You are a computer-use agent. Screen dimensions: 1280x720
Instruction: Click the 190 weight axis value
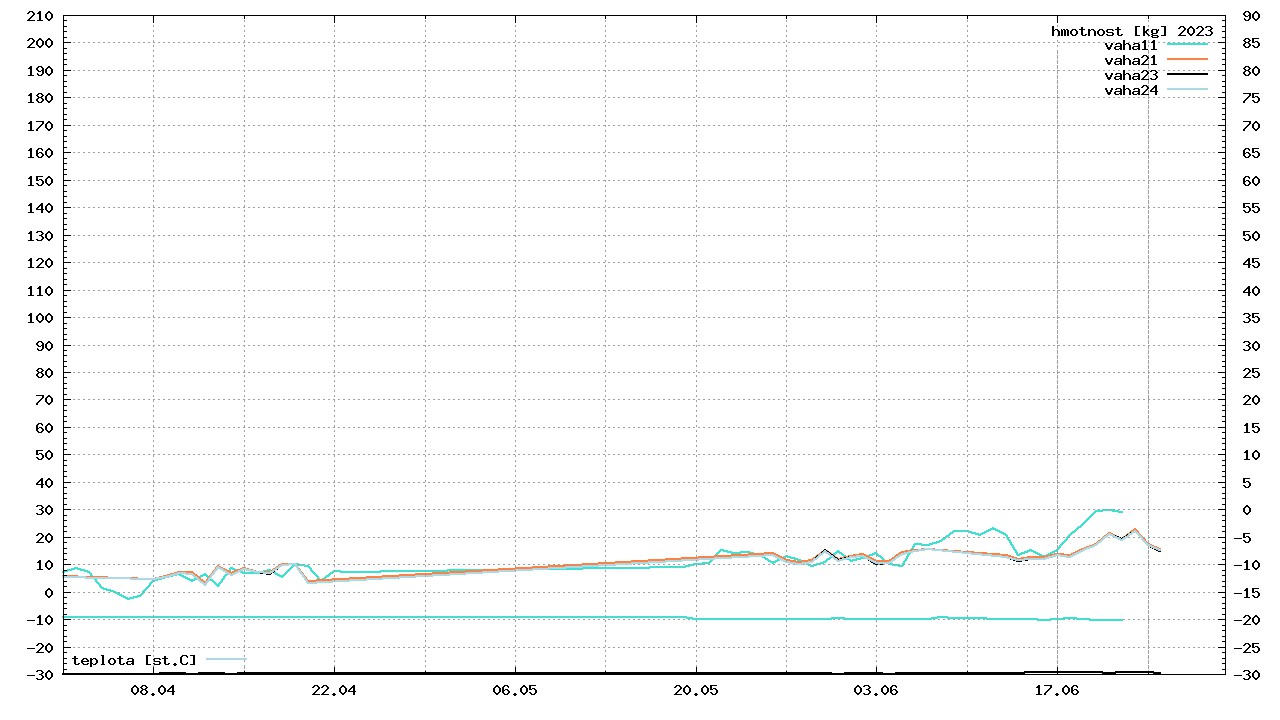tap(41, 71)
